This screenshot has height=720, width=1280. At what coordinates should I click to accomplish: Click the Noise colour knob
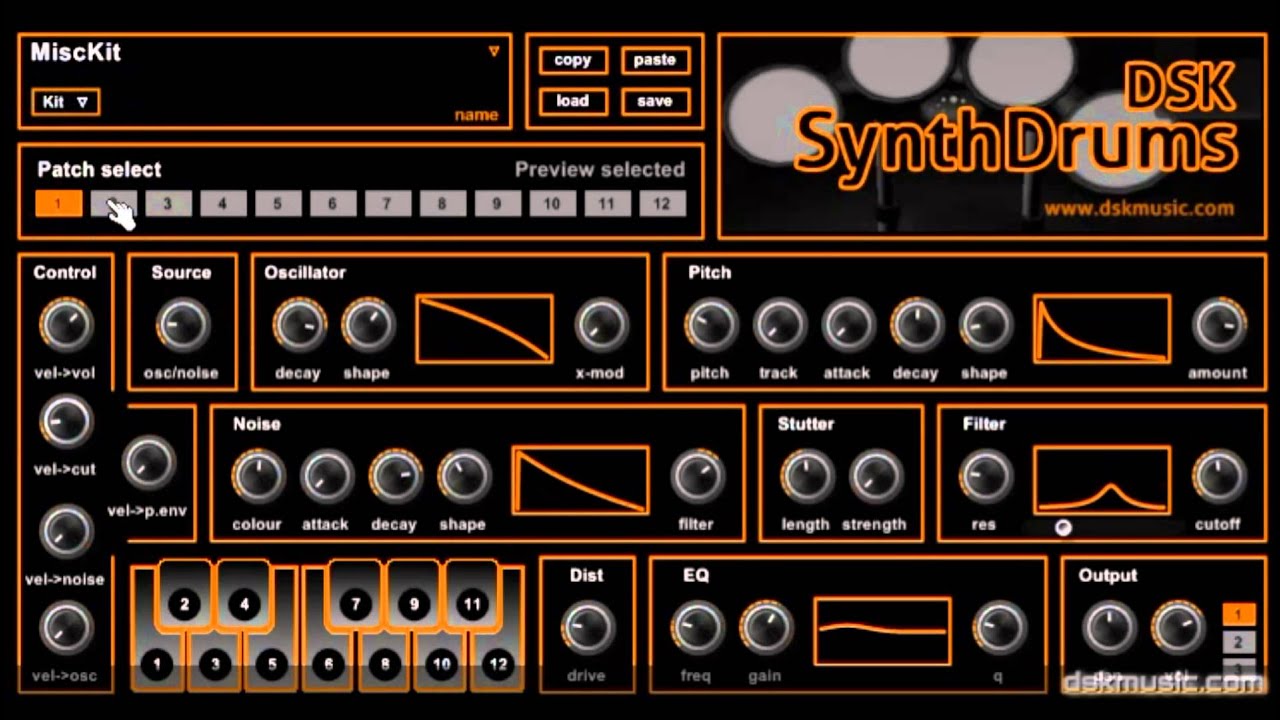tap(258, 476)
